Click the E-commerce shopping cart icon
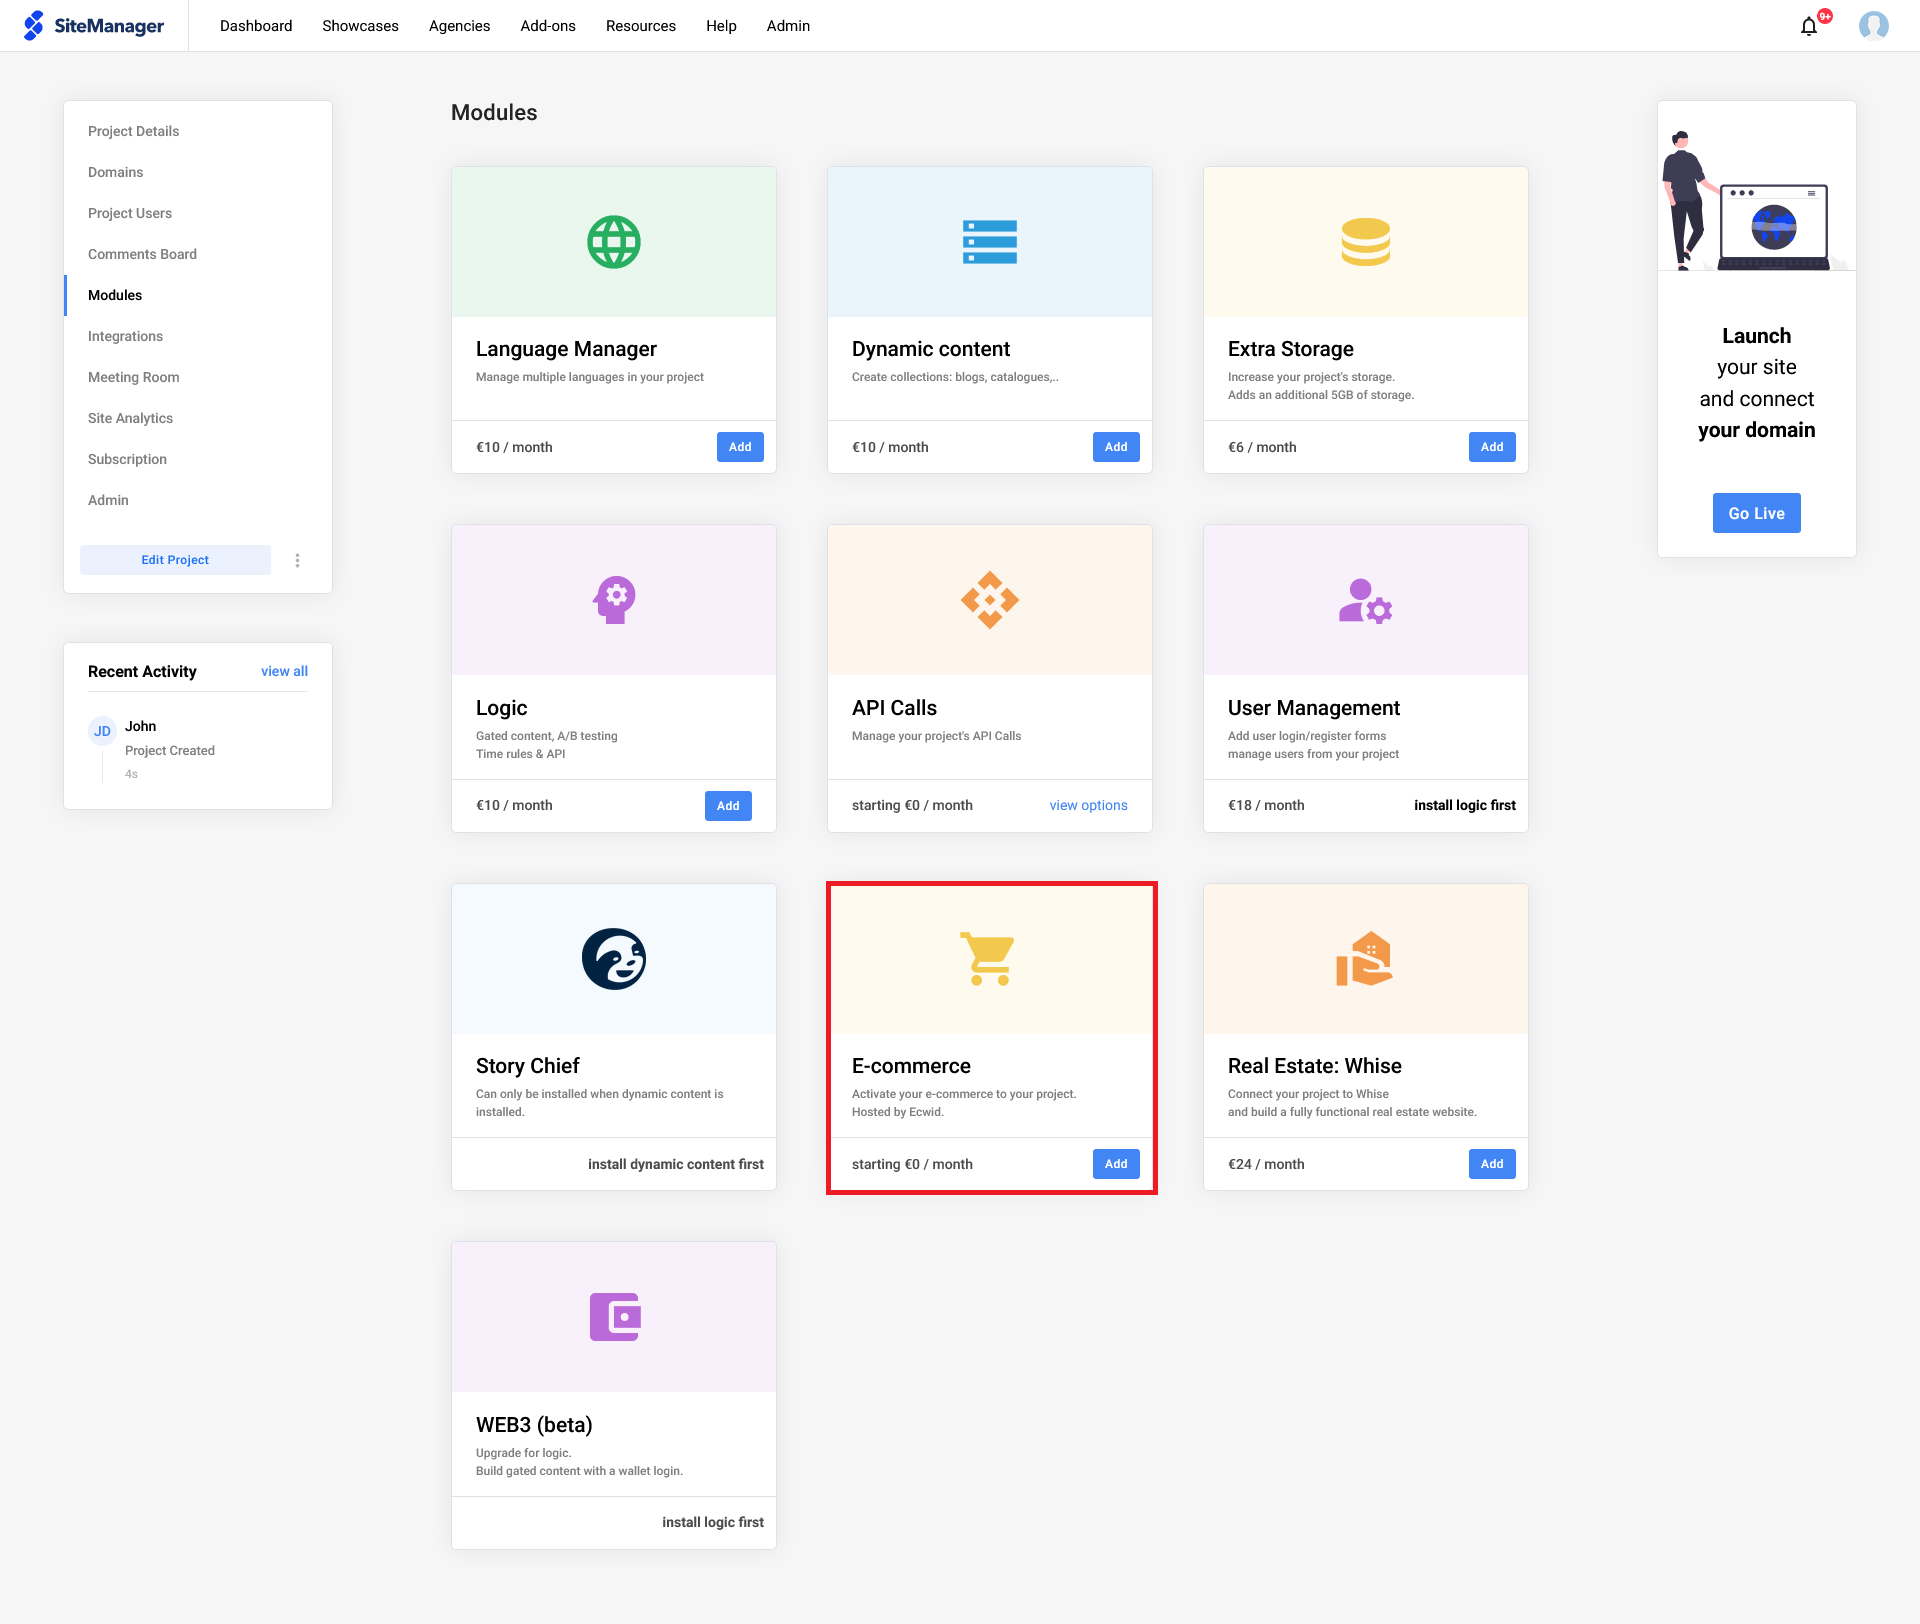Screen dimensions: 1920x1624 [988, 959]
